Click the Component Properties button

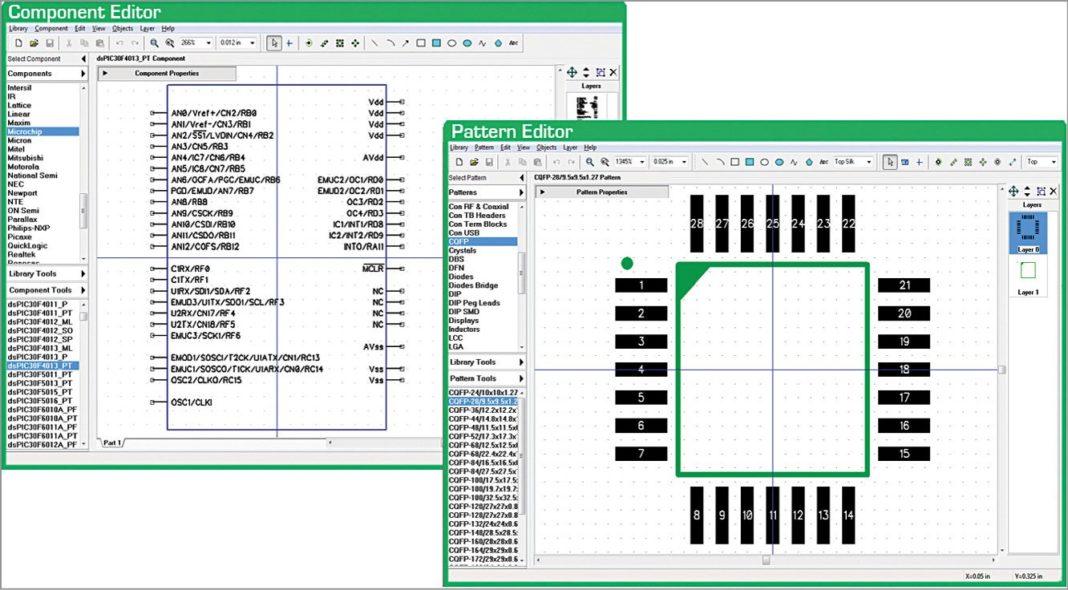tap(166, 73)
